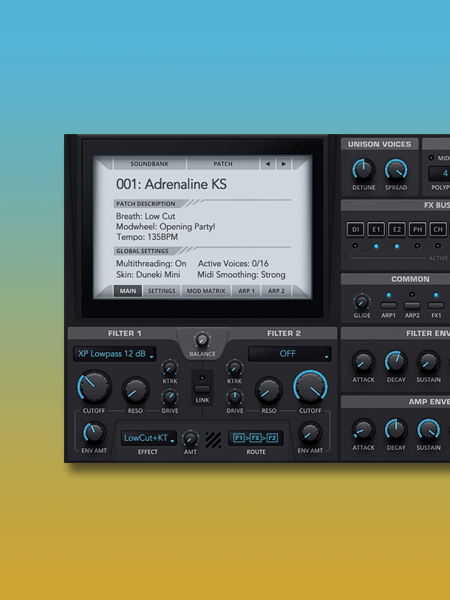This screenshot has width=450, height=600.
Task: Open Filter 1 type dropdown XP Lowpass 12 dB
Action: [x=115, y=354]
